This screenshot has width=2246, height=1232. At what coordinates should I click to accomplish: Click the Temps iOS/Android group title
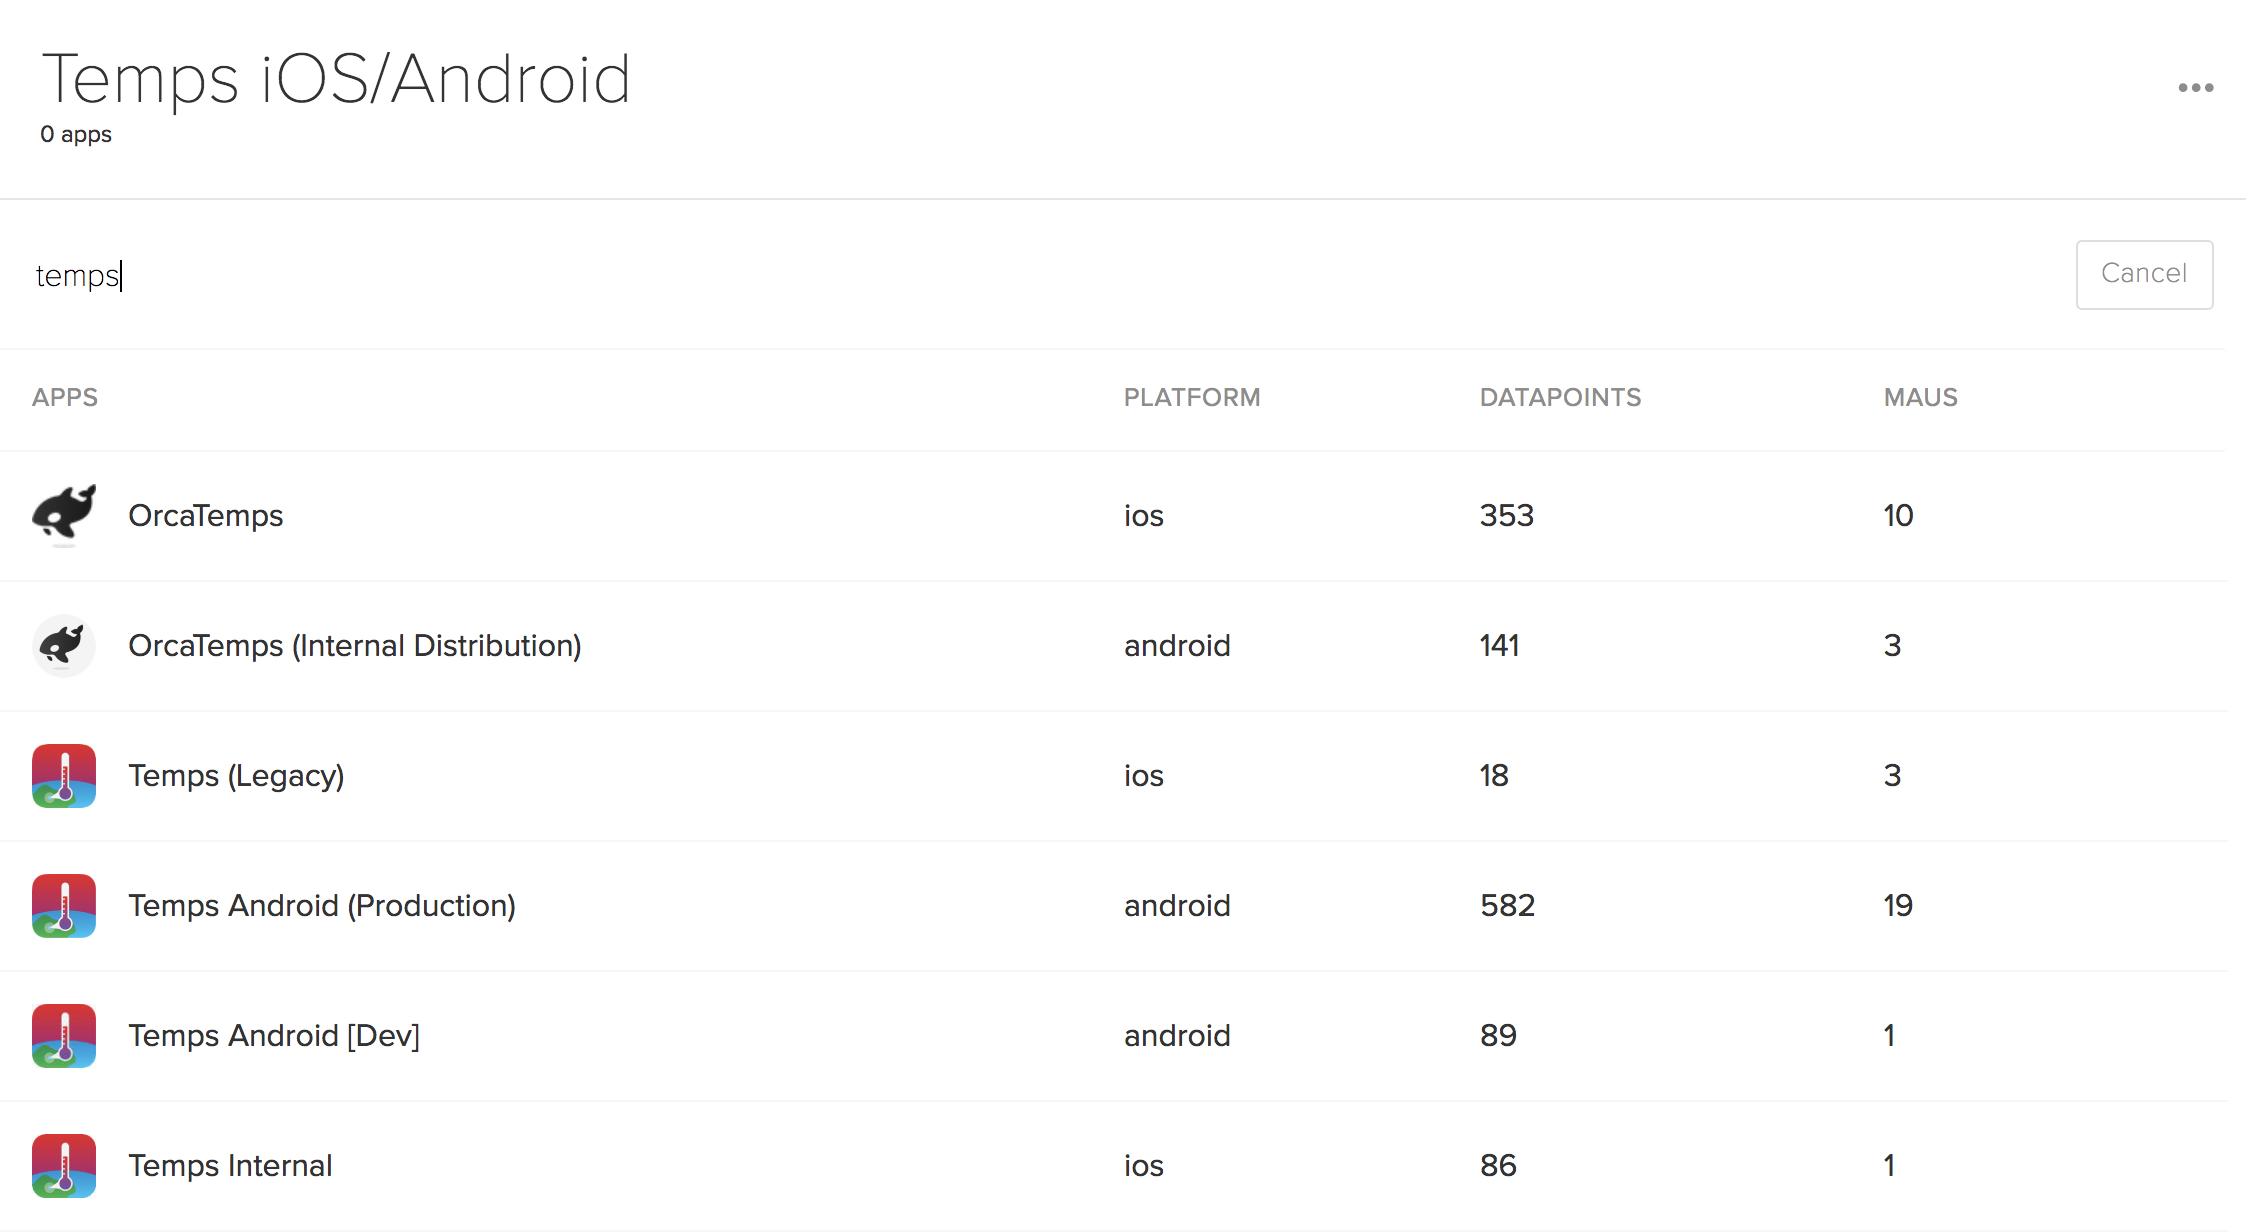[x=336, y=79]
